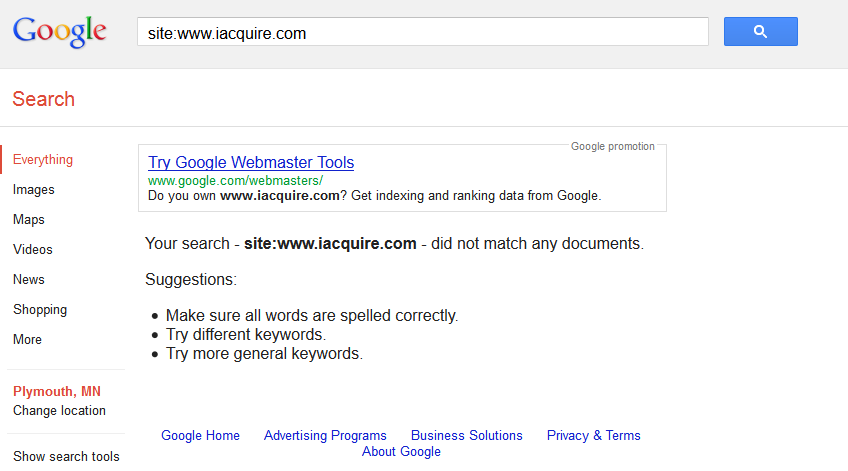Open Google Home footer link
The height and width of the screenshot is (471, 848).
(201, 435)
